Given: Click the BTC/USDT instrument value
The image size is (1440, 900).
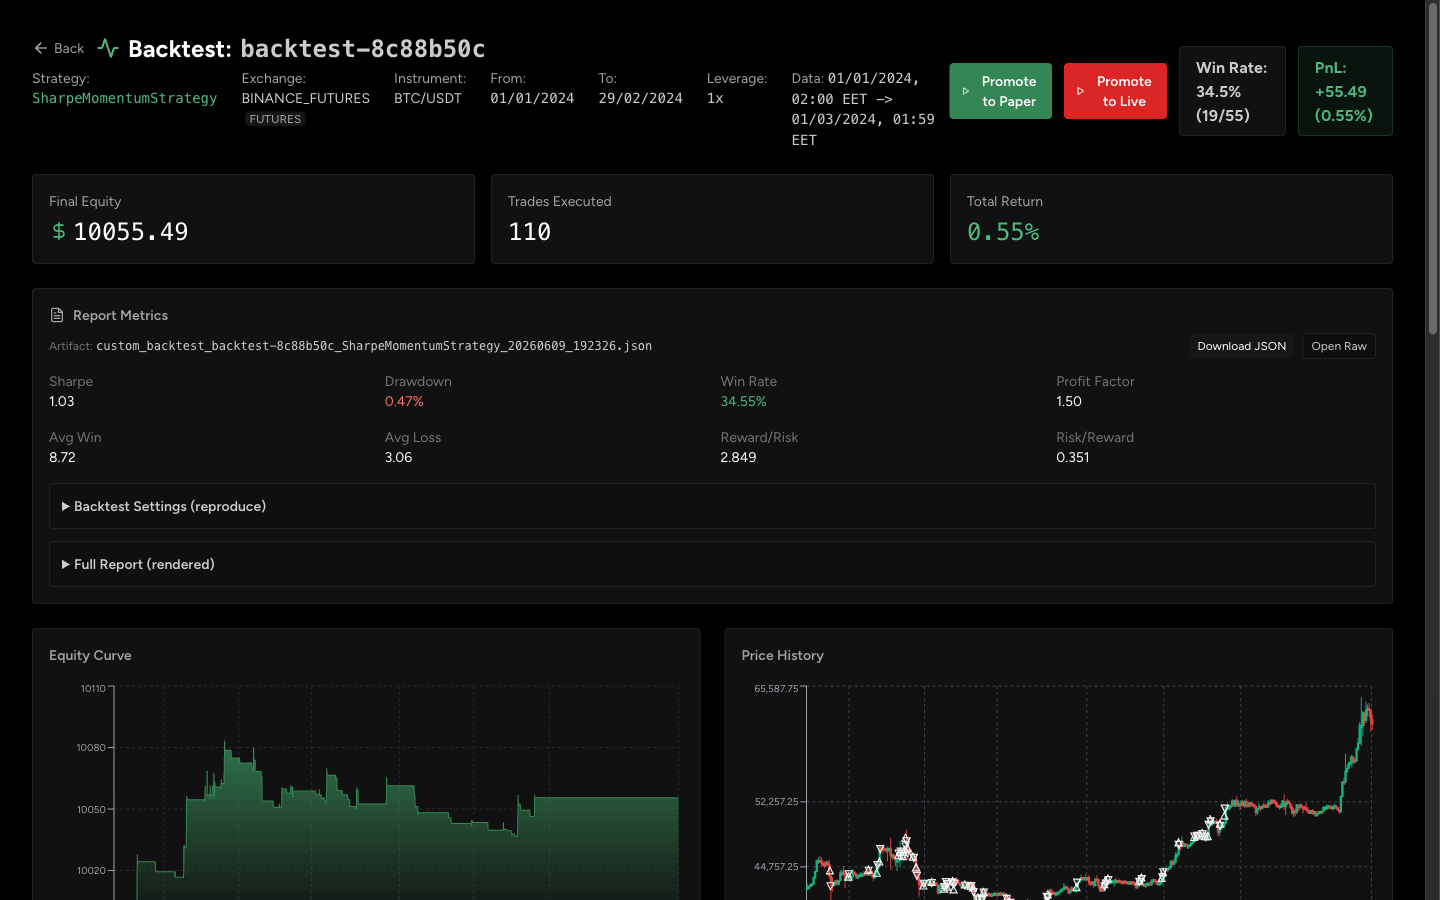Looking at the screenshot, I should pos(428,98).
